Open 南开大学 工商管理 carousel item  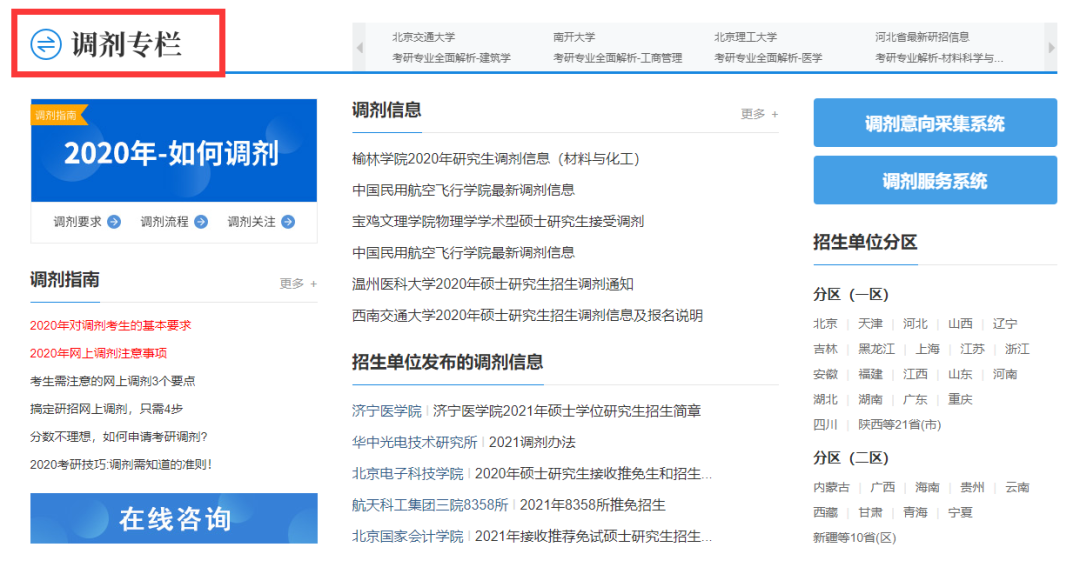tap(617, 48)
